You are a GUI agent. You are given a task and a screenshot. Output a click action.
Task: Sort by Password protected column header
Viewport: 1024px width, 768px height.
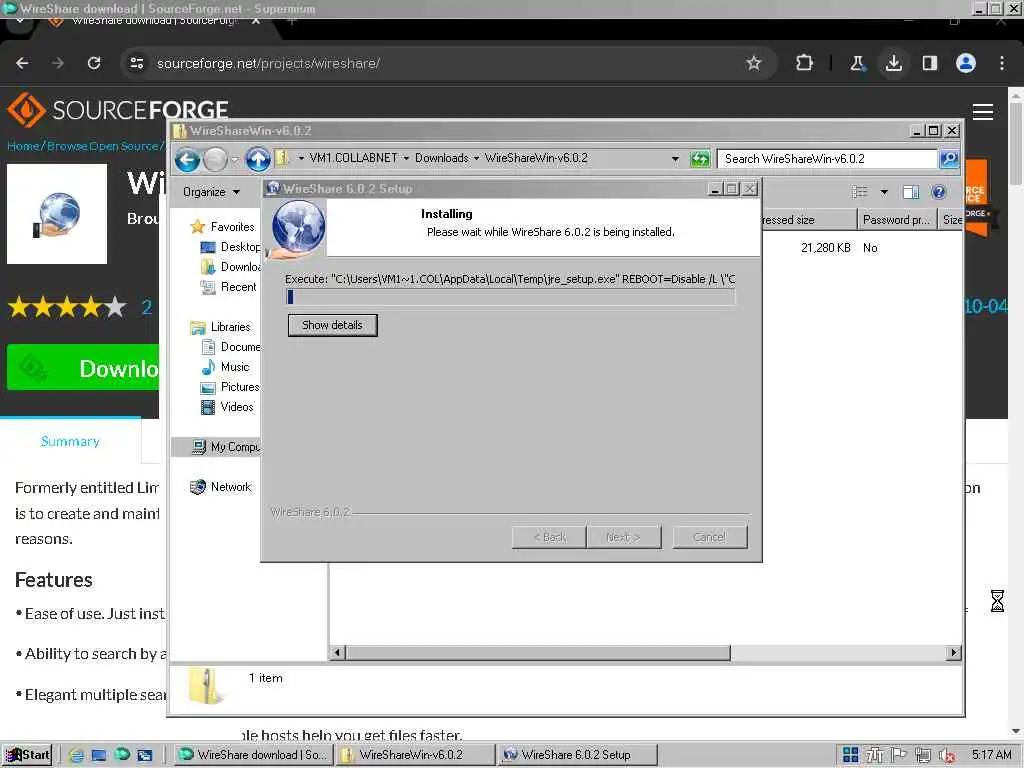click(896, 220)
